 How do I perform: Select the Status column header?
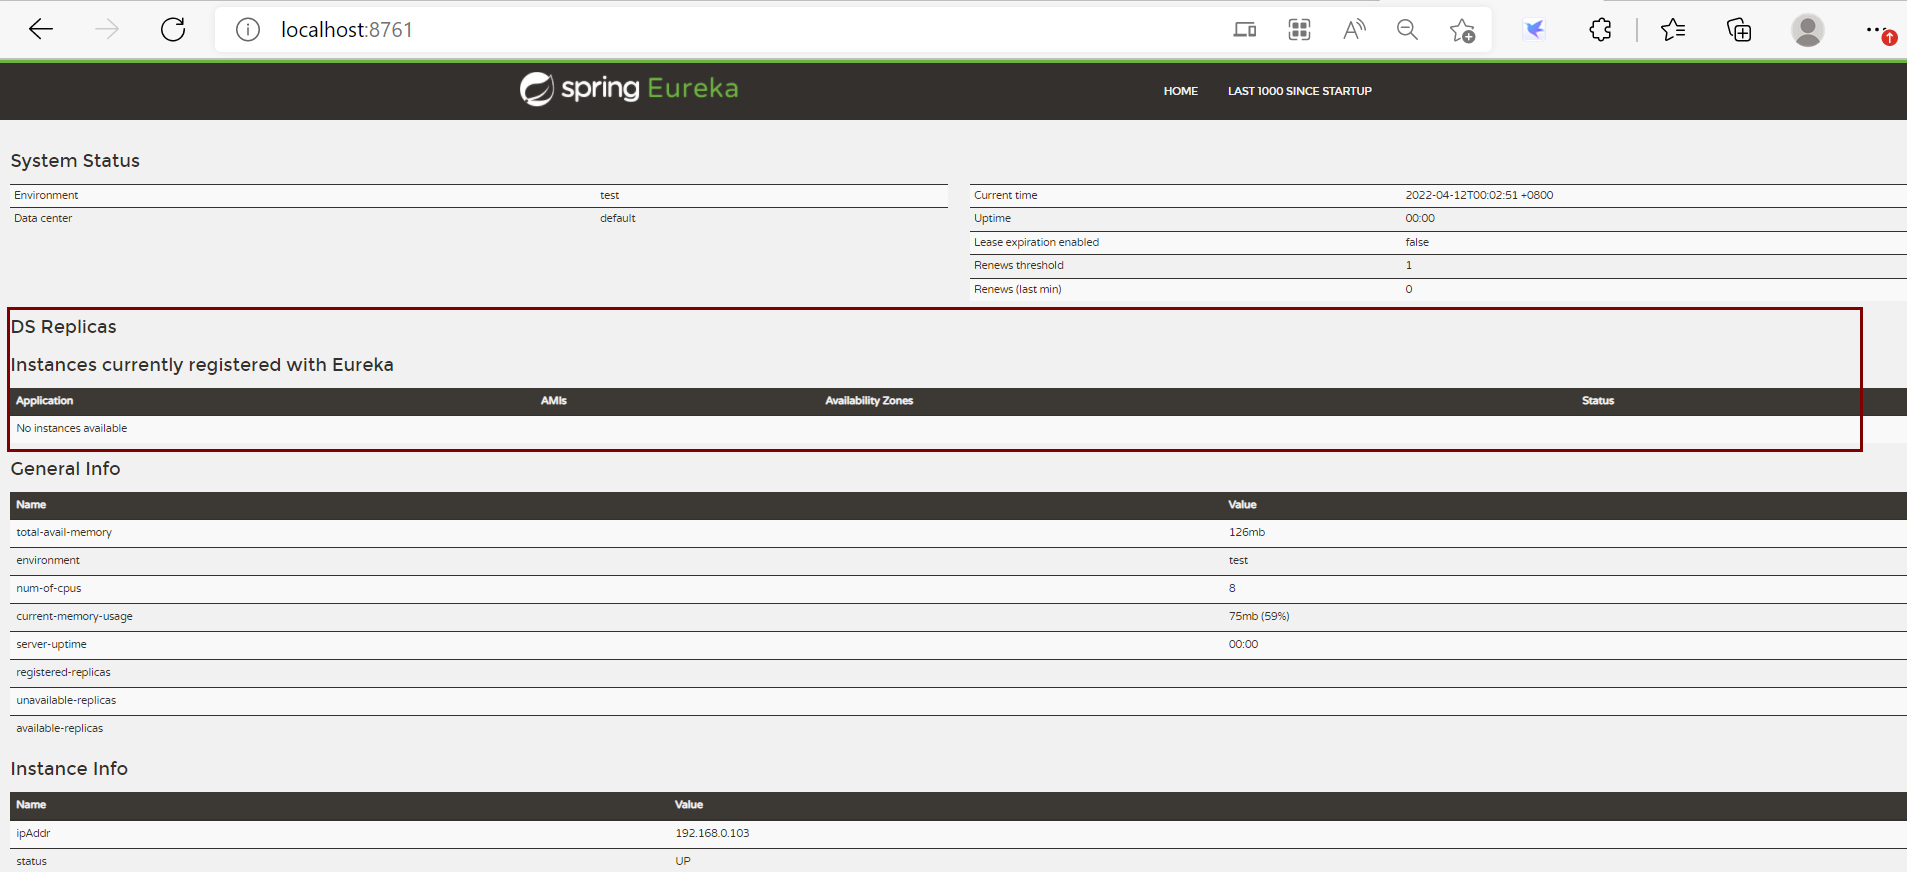pos(1598,401)
